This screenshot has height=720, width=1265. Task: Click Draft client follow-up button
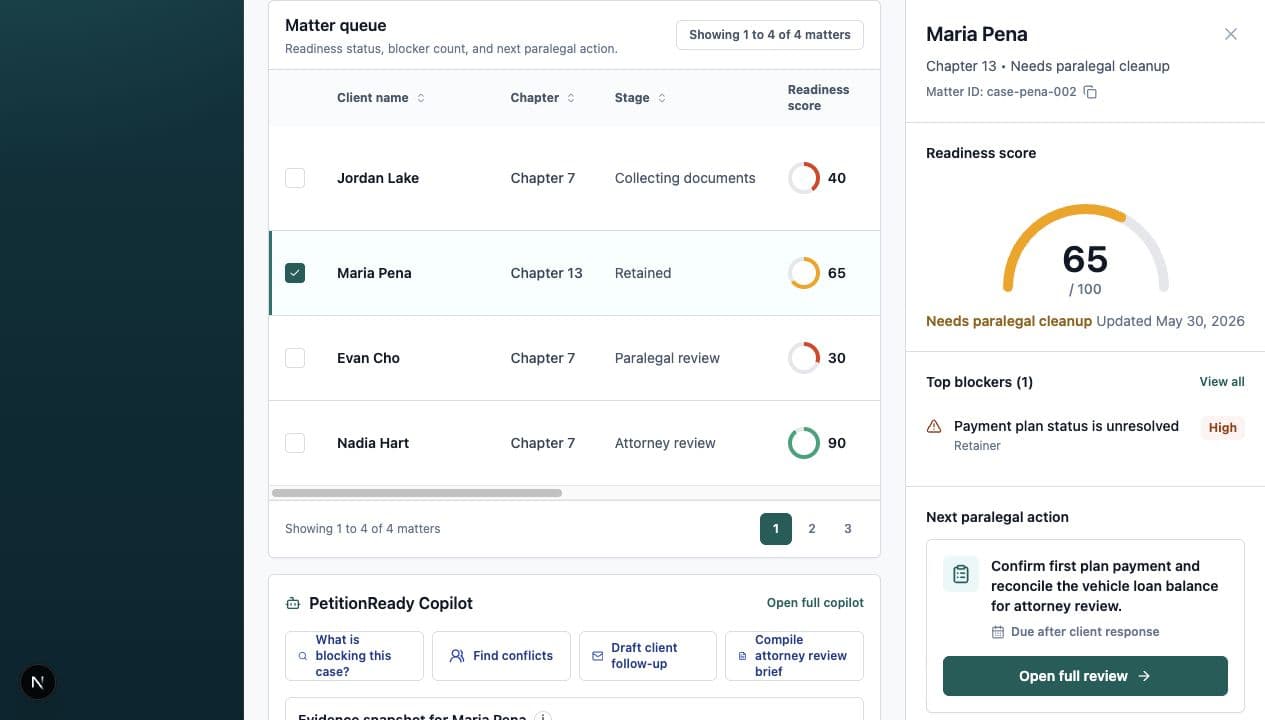tap(648, 656)
